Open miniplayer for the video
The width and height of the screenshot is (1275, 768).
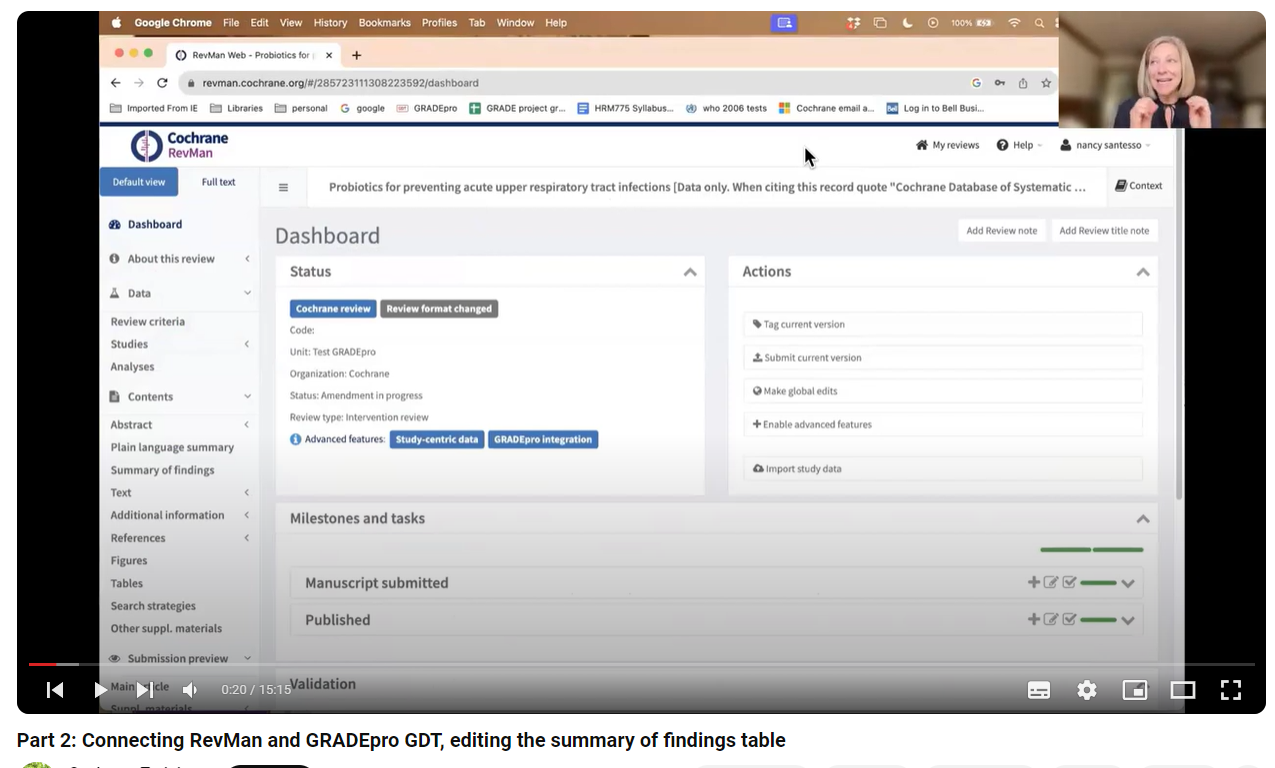1135,690
